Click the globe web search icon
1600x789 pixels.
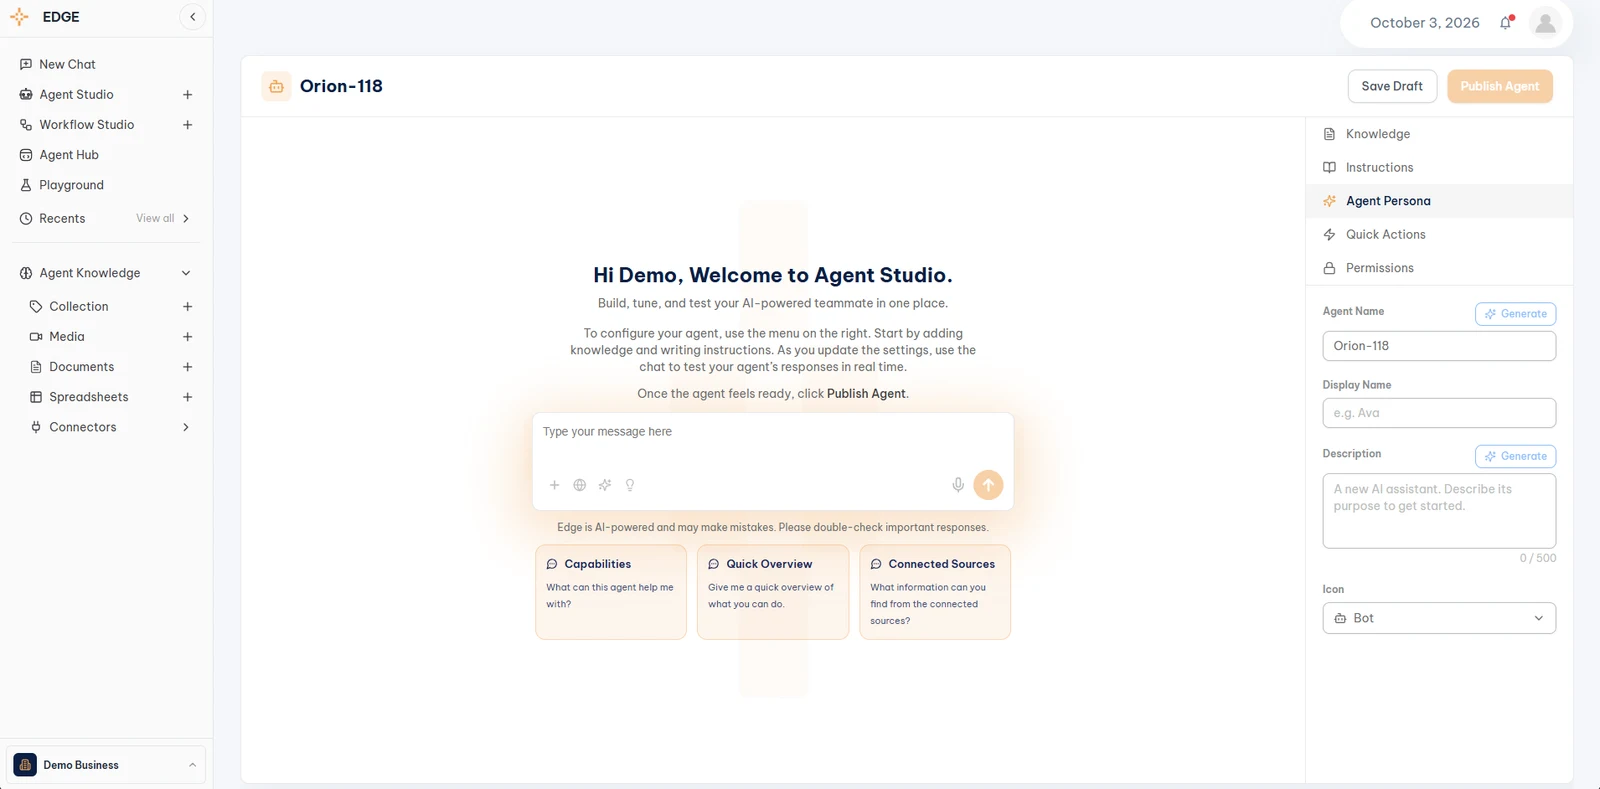coord(580,485)
